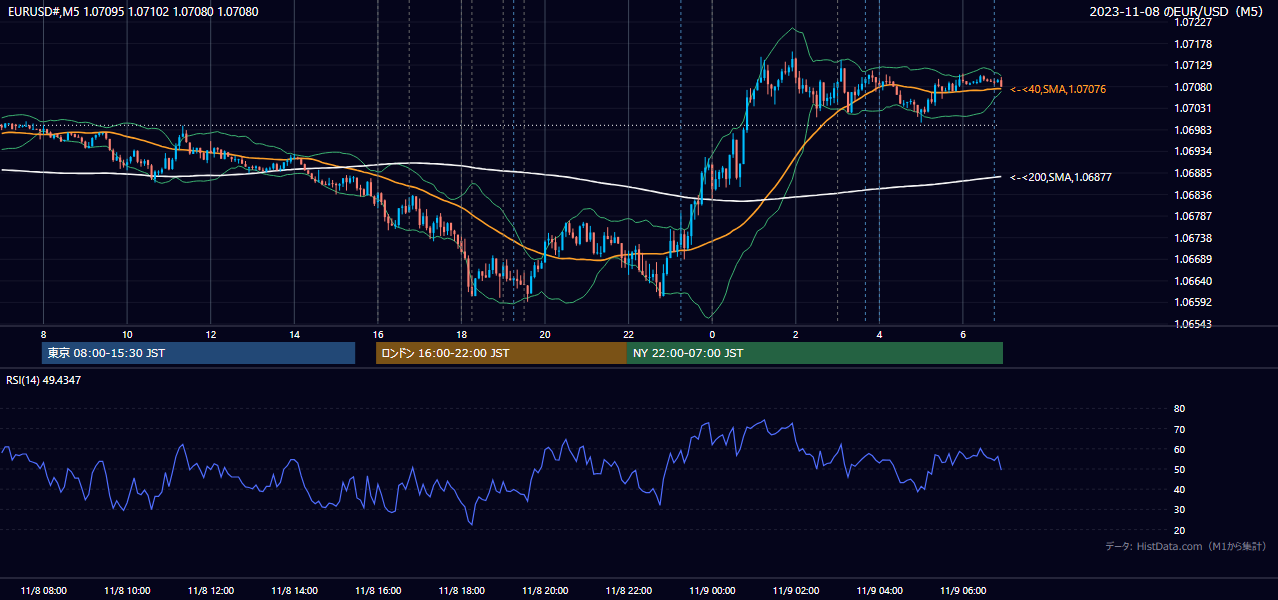Click price axis value 1.06640

point(1193,281)
